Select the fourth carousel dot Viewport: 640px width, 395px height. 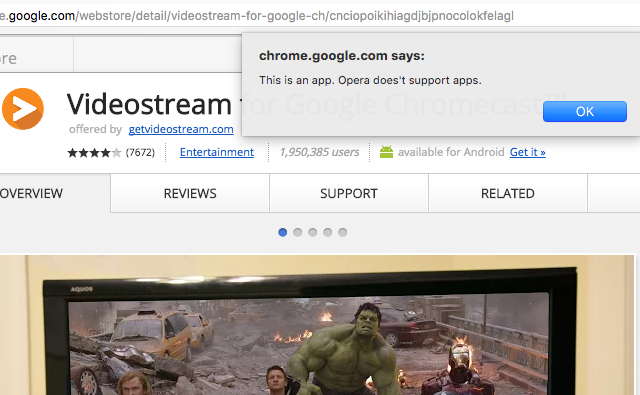coord(327,232)
